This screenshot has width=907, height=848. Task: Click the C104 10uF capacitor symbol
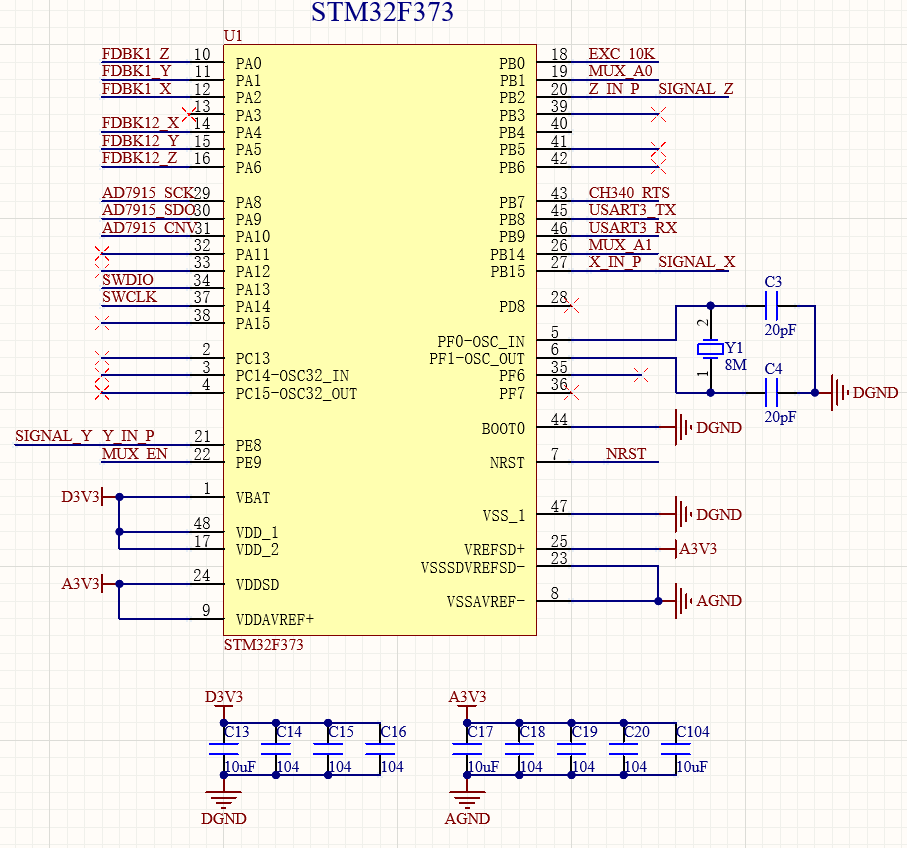(675, 749)
